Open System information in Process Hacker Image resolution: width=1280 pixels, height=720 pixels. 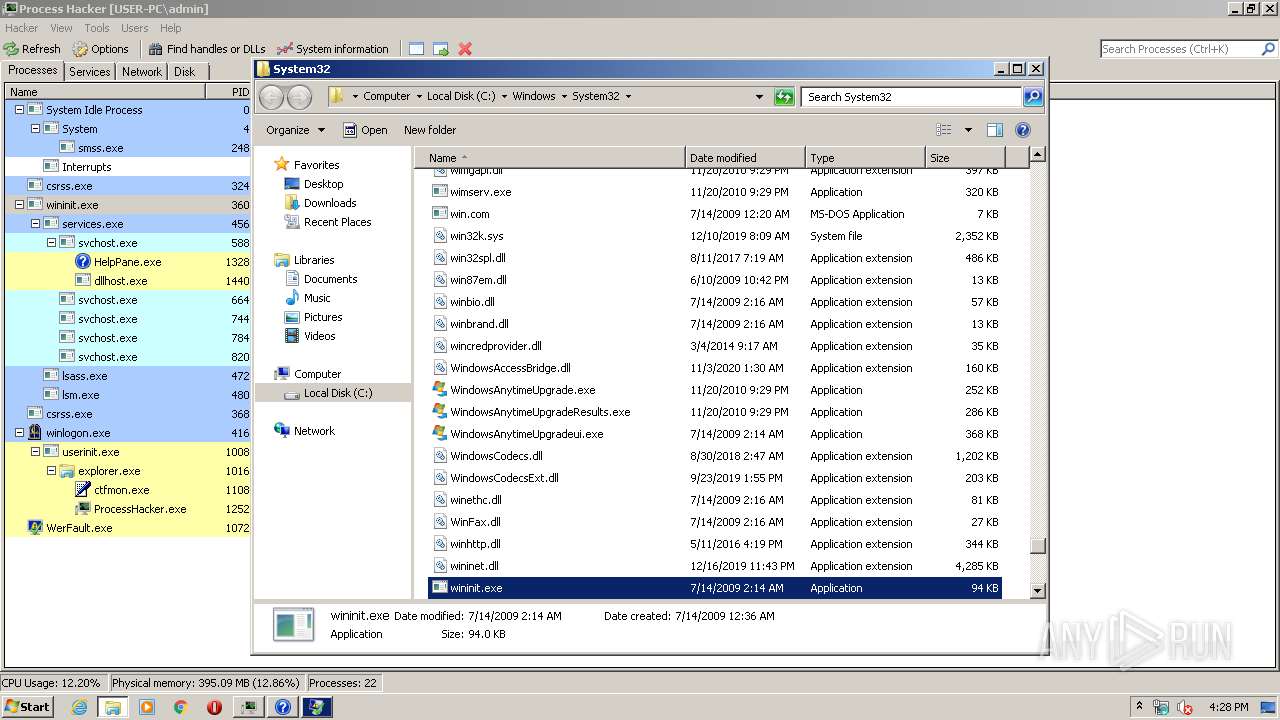(332, 48)
